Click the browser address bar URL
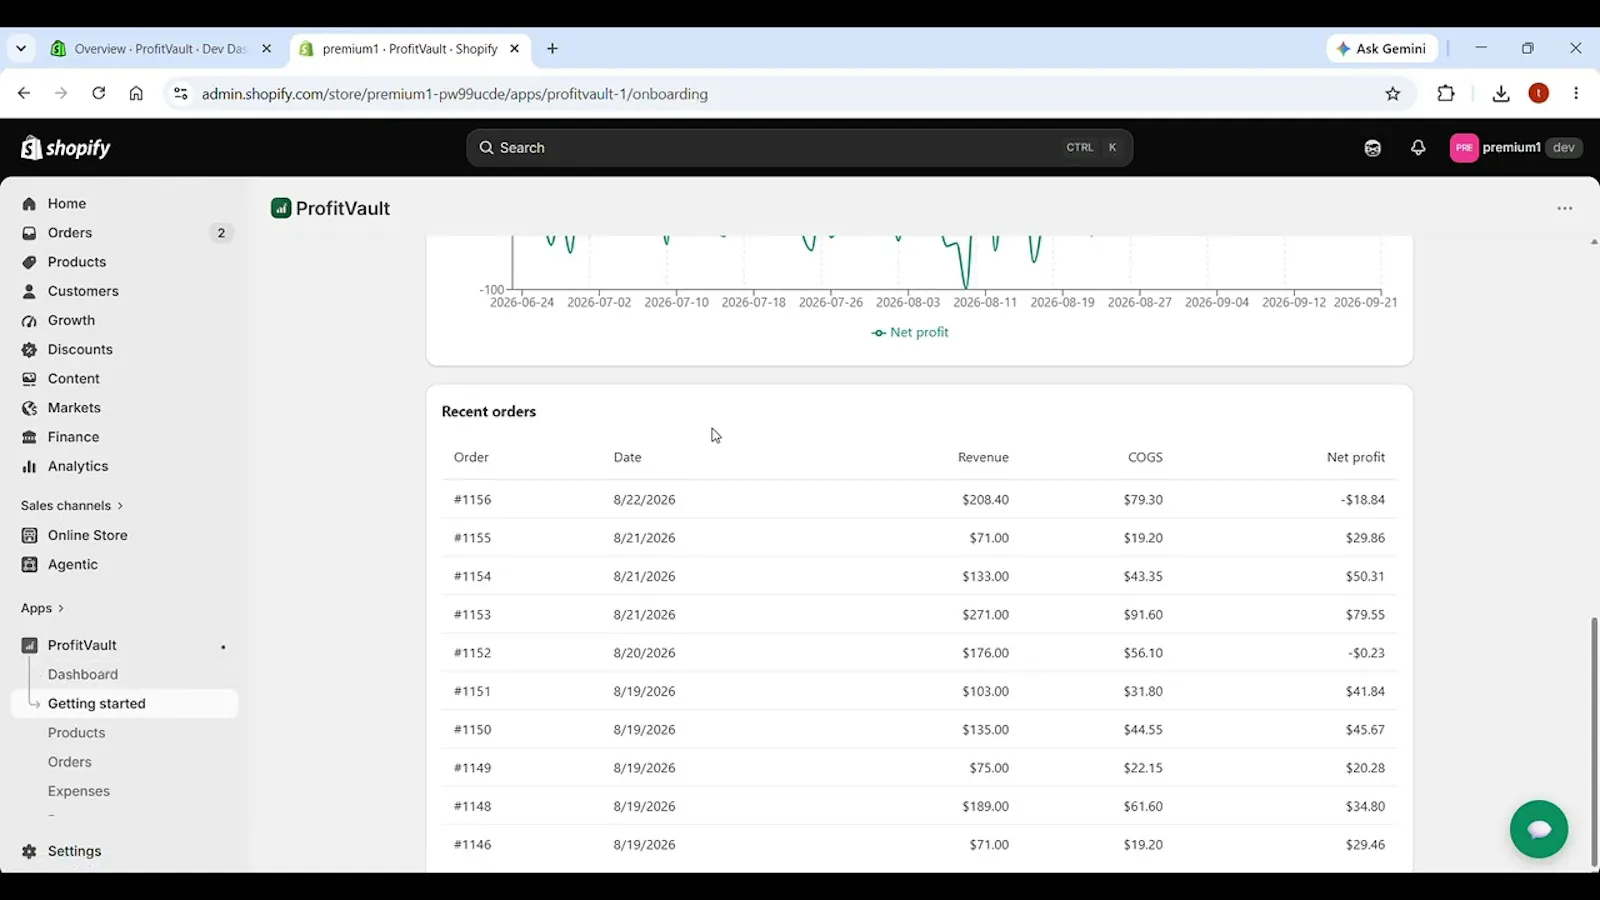Image resolution: width=1600 pixels, height=900 pixels. [x=455, y=94]
